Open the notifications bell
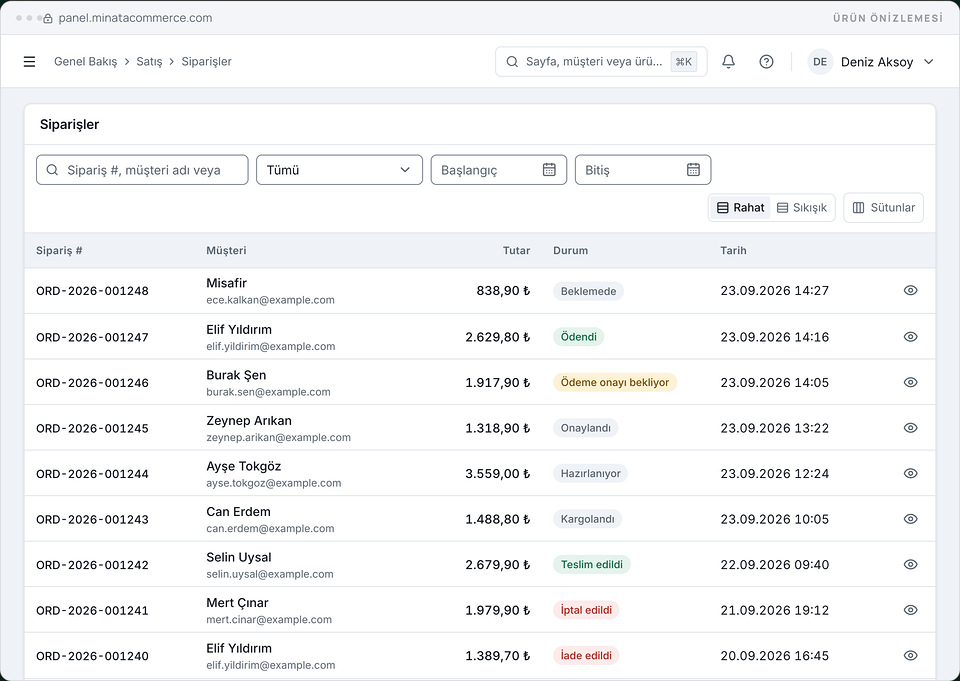The height and width of the screenshot is (681, 960). [728, 62]
